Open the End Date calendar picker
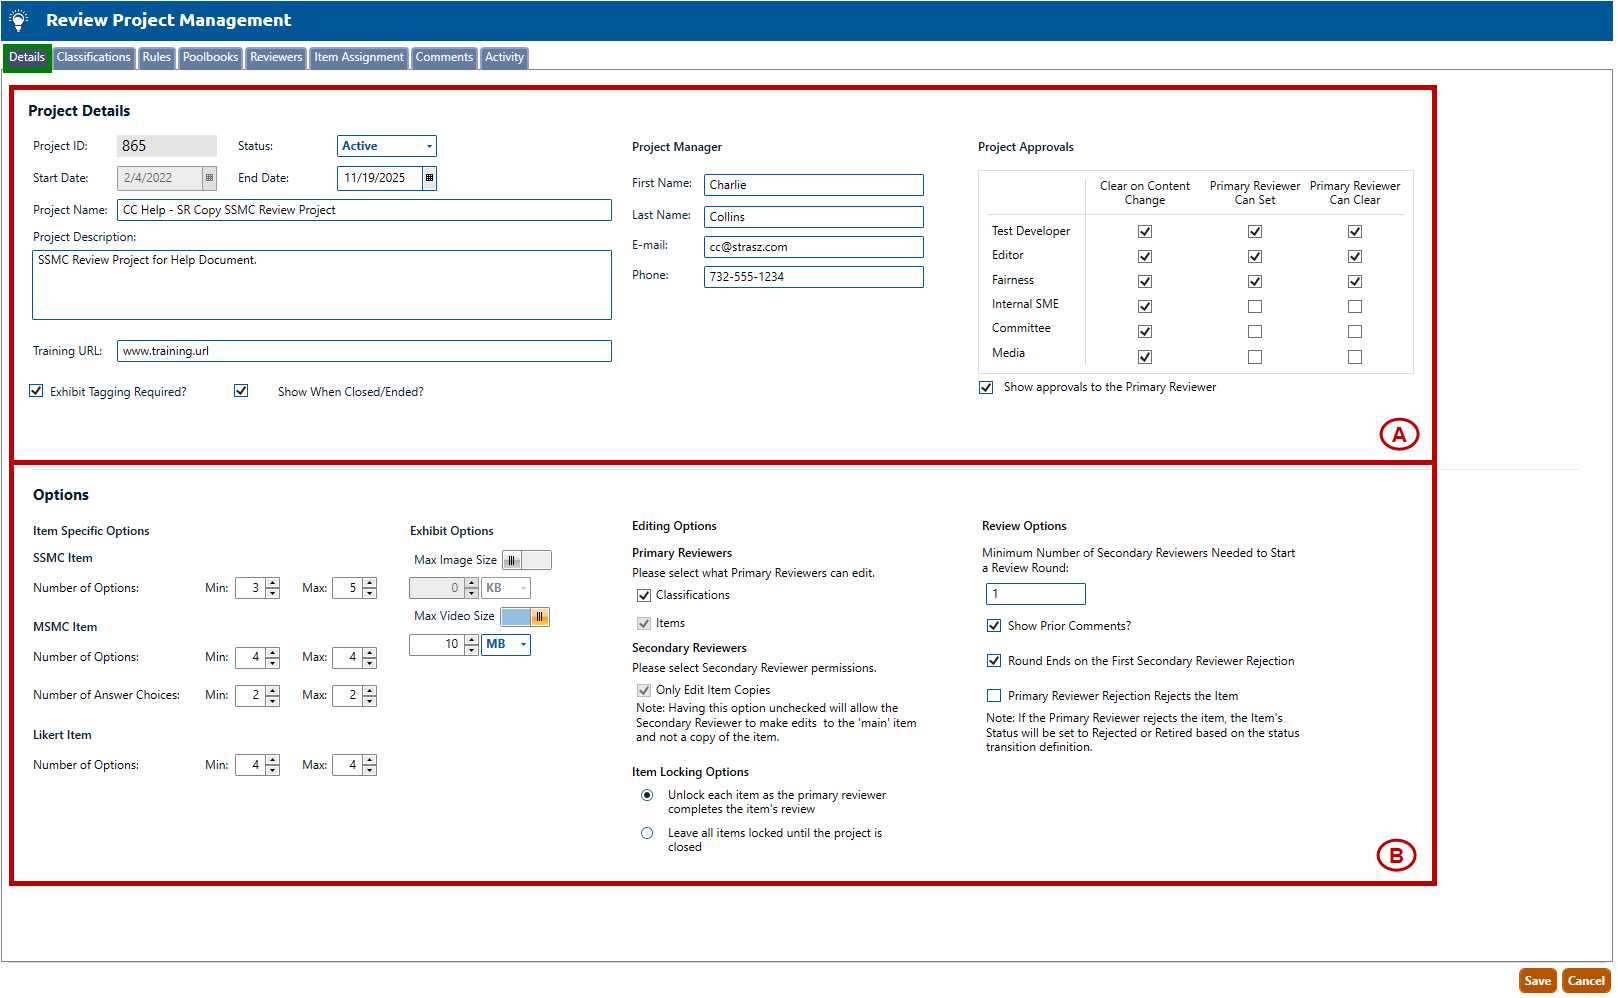The height and width of the screenshot is (998, 1618). 429,178
